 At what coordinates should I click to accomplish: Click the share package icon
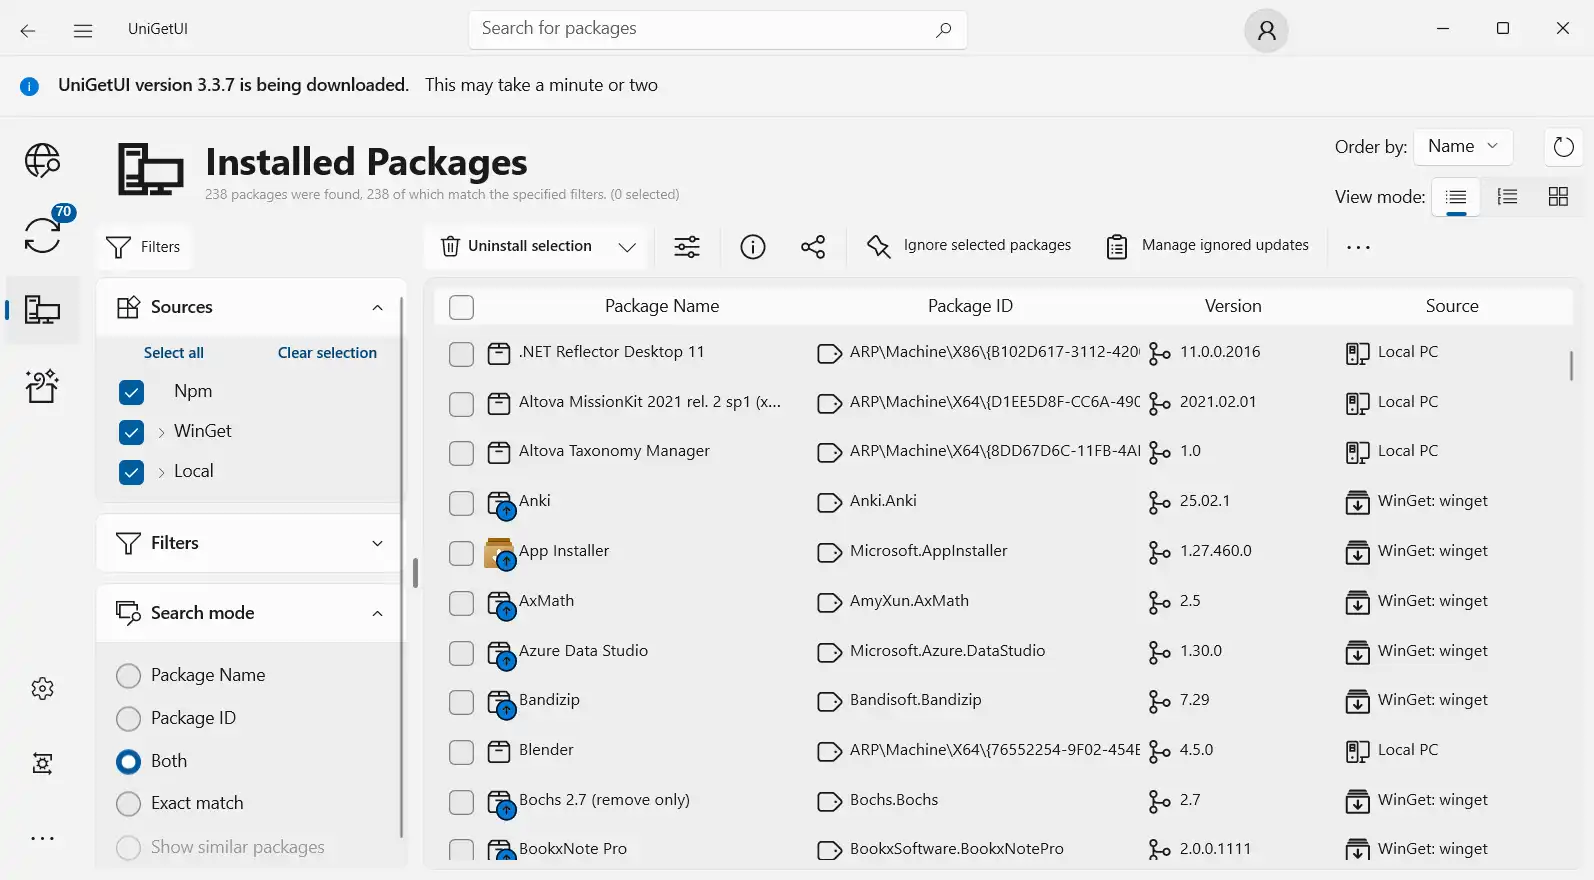click(813, 247)
